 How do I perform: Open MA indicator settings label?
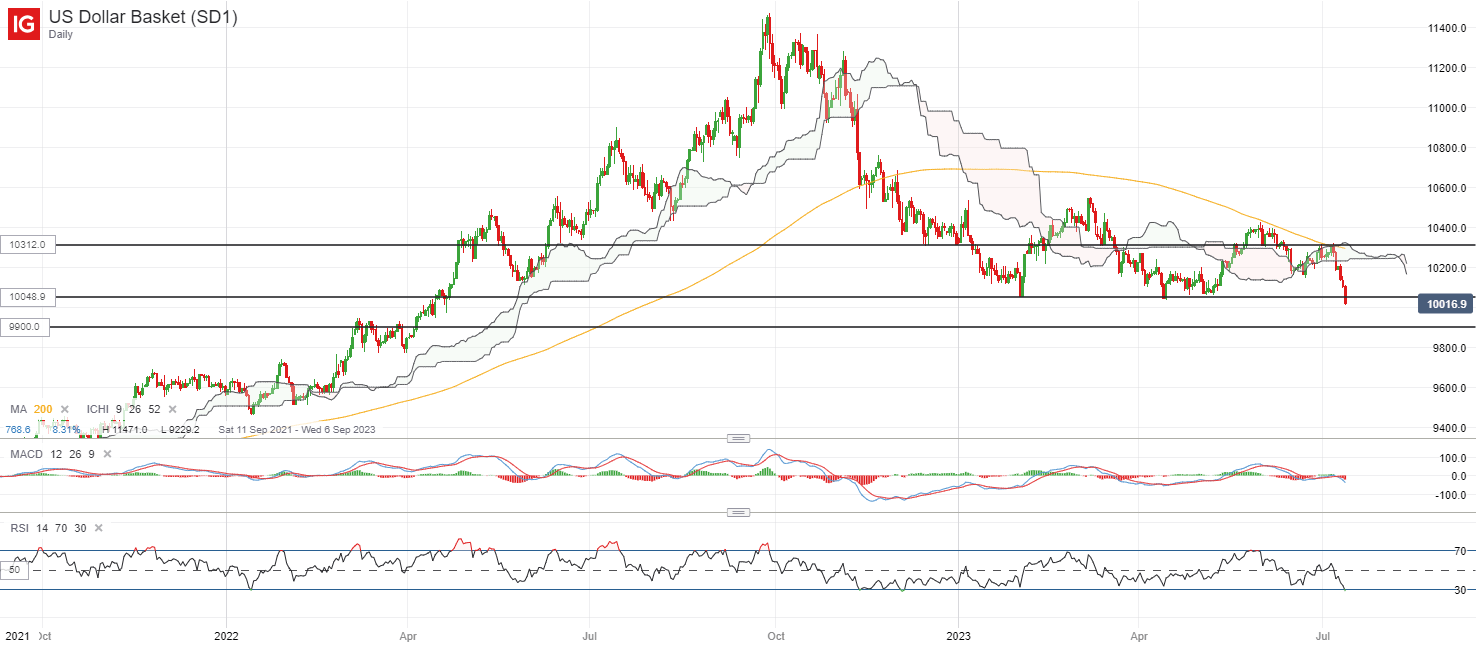(x=18, y=410)
